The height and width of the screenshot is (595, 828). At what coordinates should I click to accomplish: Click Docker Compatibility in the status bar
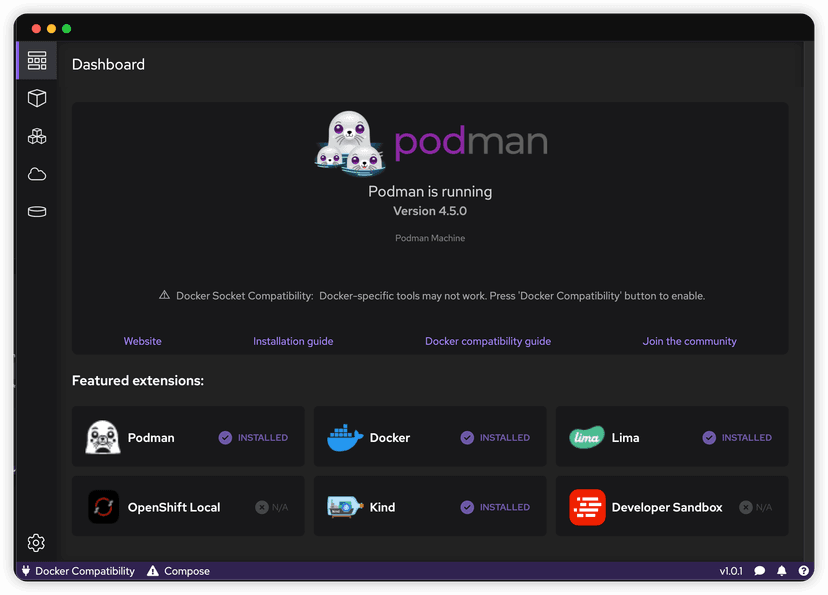coord(77,570)
